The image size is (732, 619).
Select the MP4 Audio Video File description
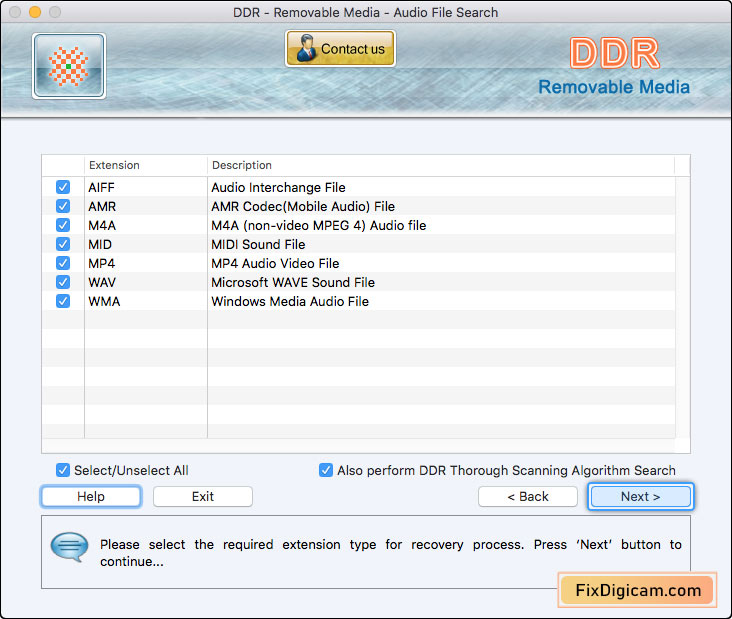(275, 263)
